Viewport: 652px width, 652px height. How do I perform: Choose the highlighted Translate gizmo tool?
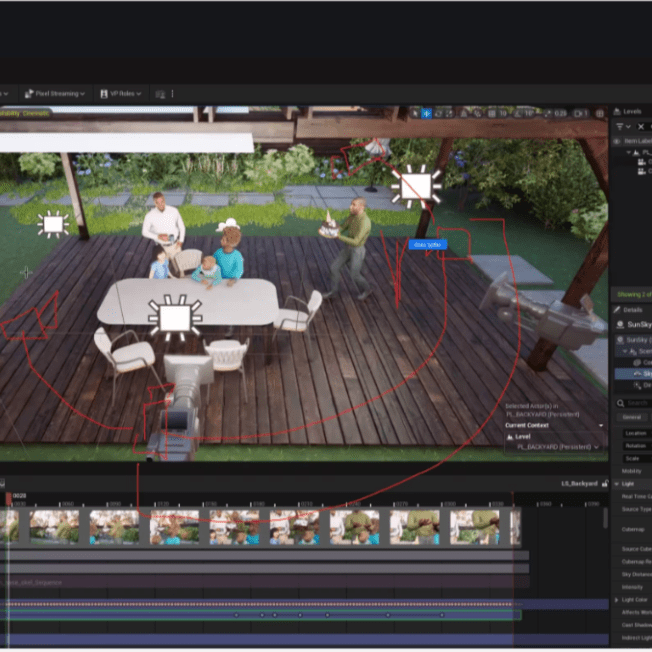point(427,113)
